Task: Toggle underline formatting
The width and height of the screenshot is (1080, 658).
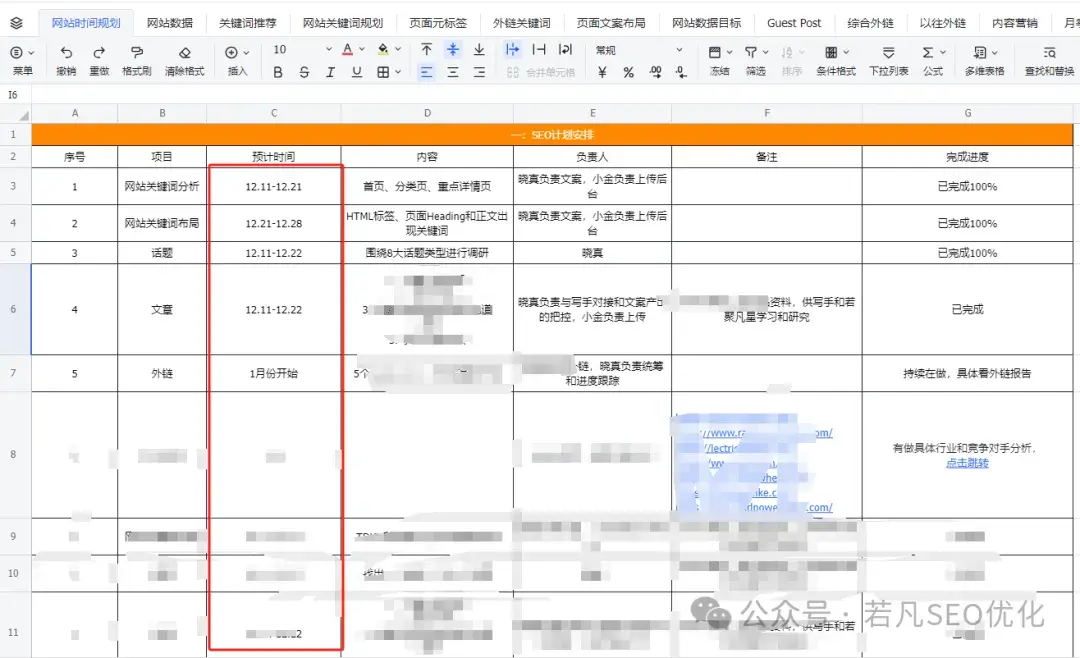Action: click(x=356, y=72)
